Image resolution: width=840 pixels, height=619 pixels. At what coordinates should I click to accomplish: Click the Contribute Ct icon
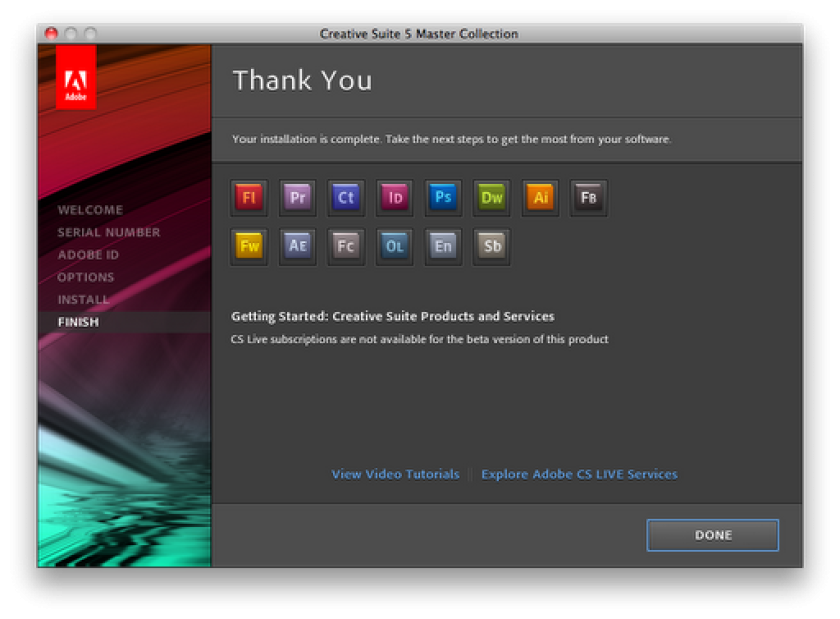[346, 198]
